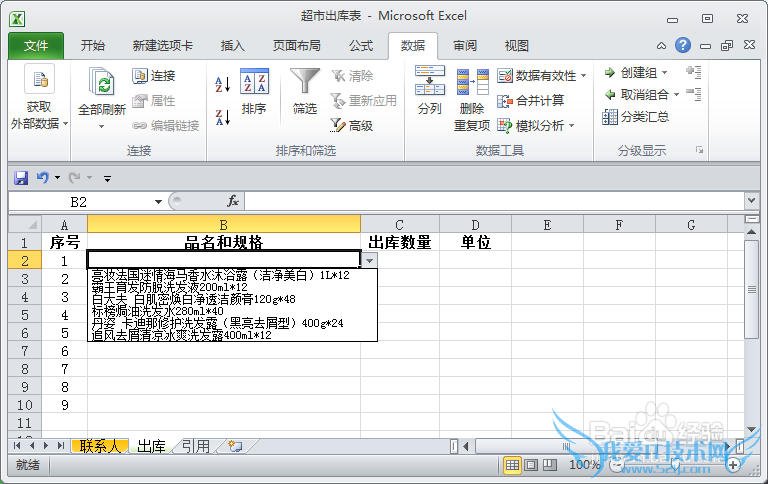Image resolution: width=768 pixels, height=484 pixels.
Task: Select column C header
Action: tap(400, 225)
